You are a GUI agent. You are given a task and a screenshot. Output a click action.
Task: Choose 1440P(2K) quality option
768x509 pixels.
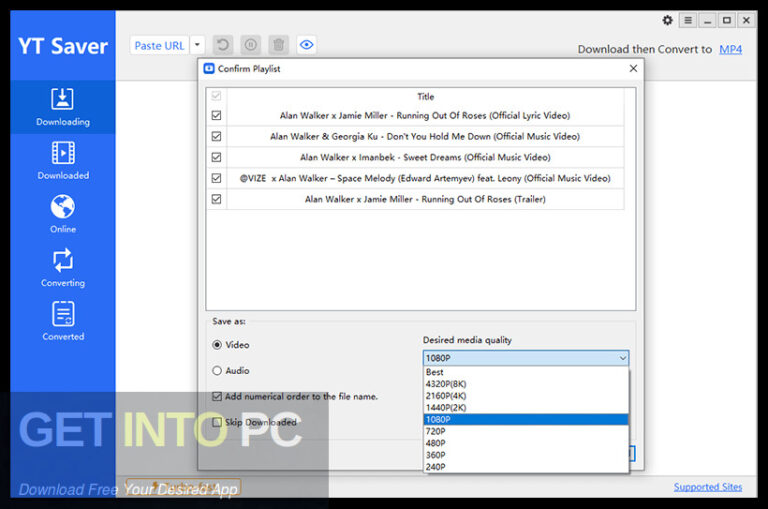point(526,408)
